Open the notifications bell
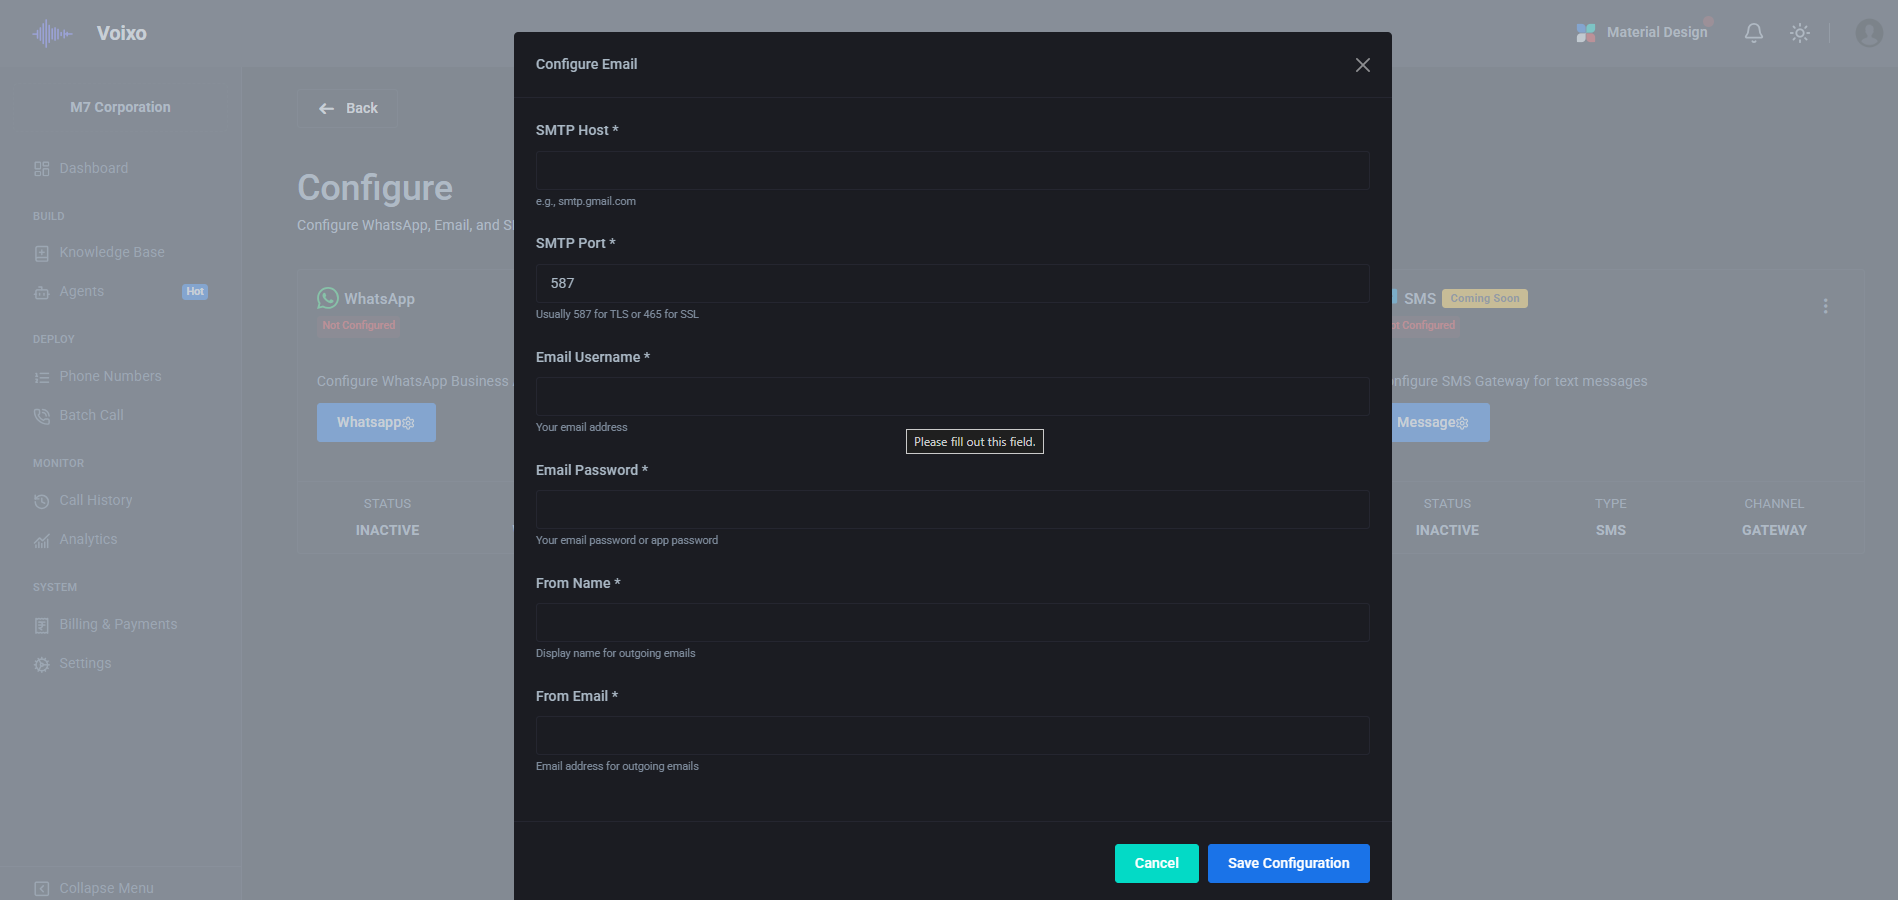This screenshot has height=900, width=1898. [1753, 32]
